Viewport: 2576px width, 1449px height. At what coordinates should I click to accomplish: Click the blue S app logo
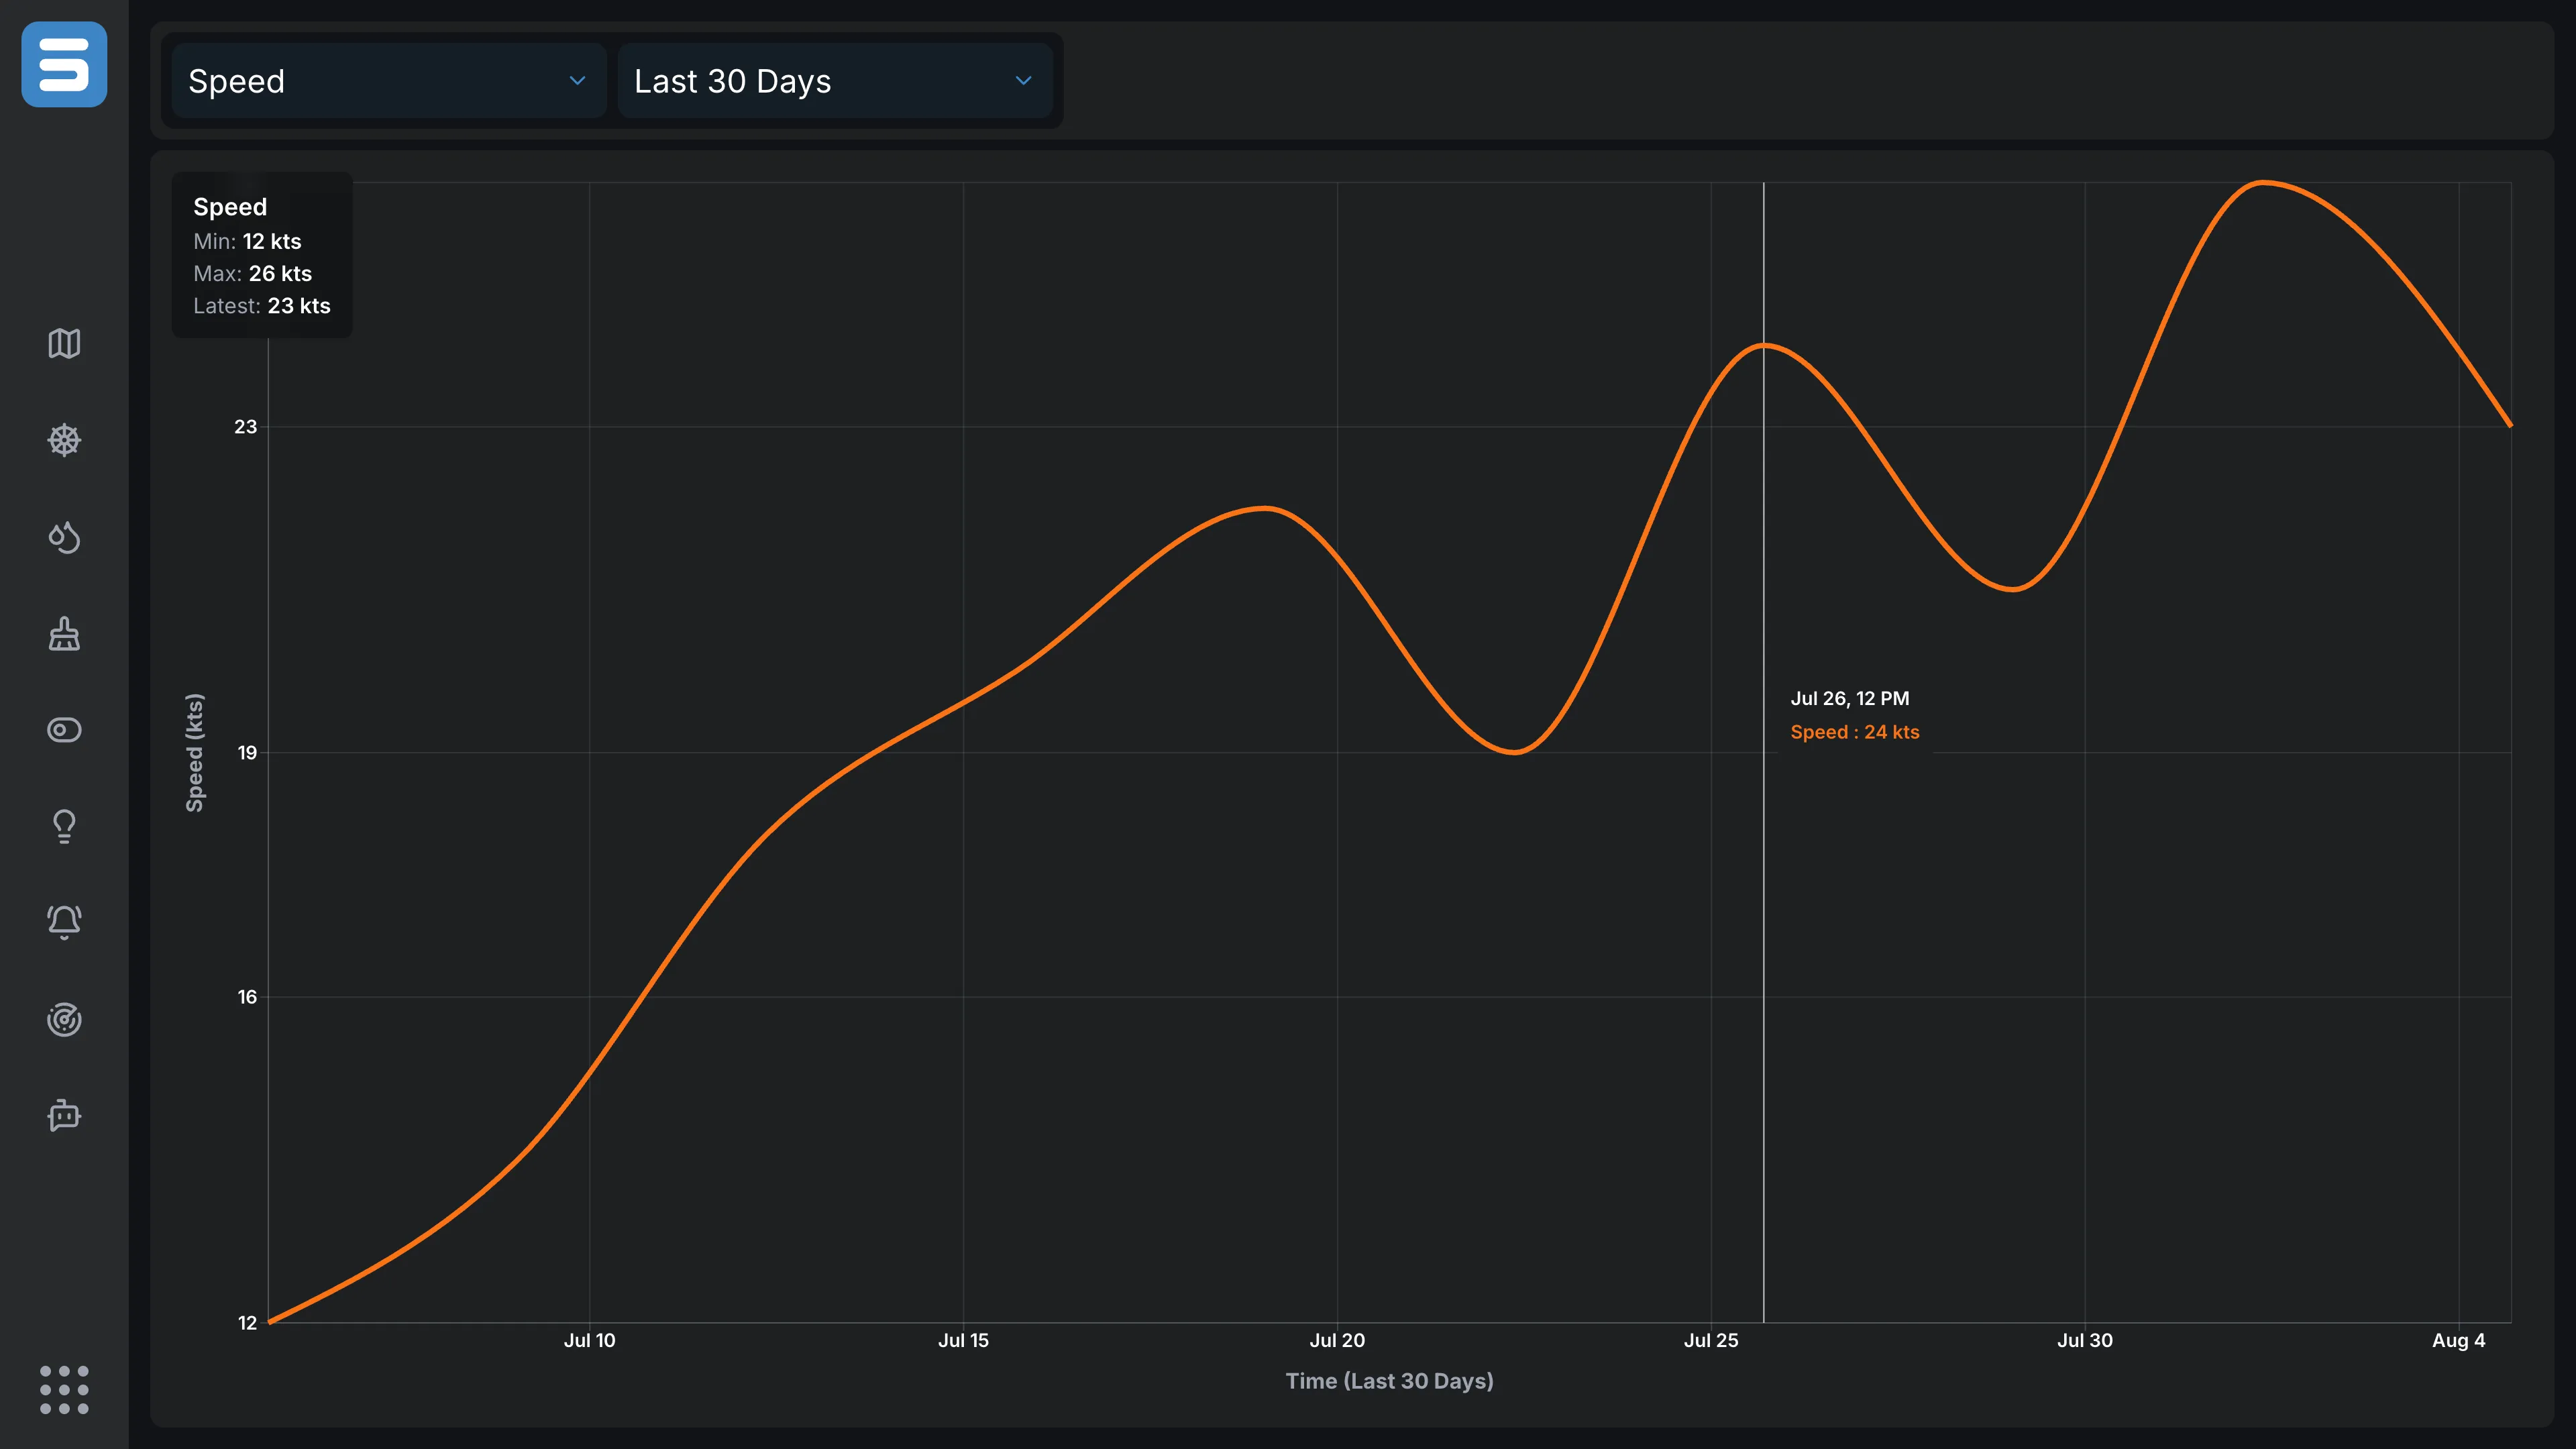64,64
